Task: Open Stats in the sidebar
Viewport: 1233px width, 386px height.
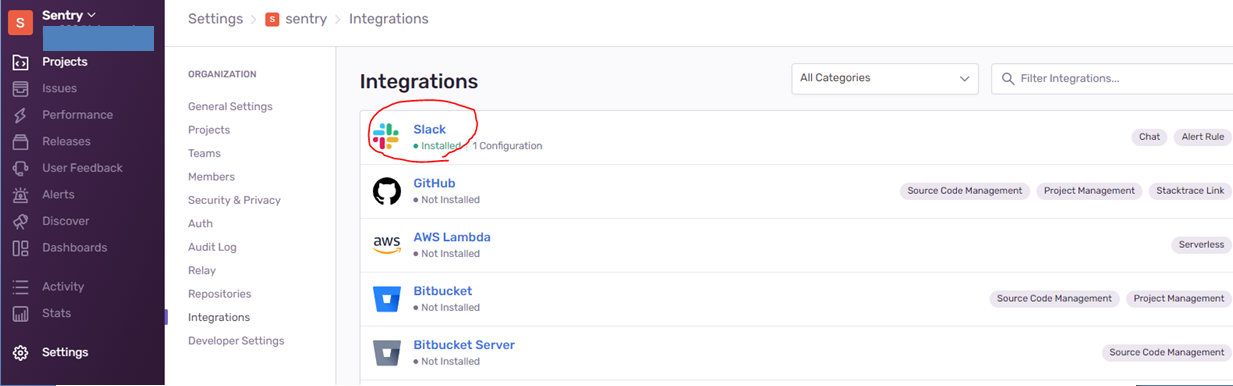Action: point(56,313)
